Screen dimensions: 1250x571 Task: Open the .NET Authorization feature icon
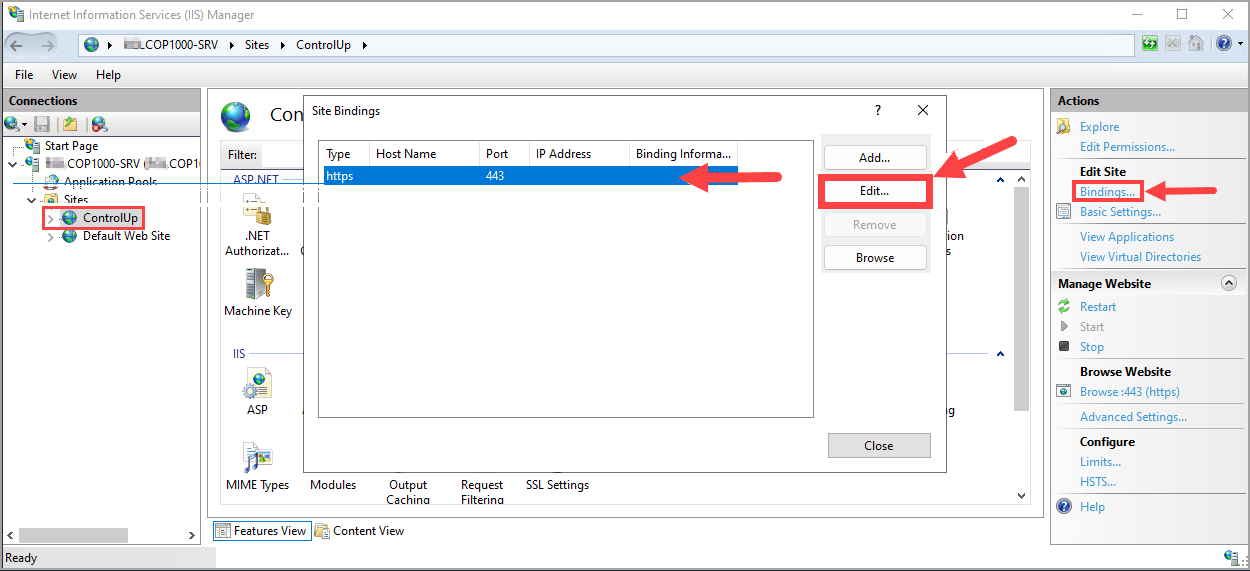[258, 210]
